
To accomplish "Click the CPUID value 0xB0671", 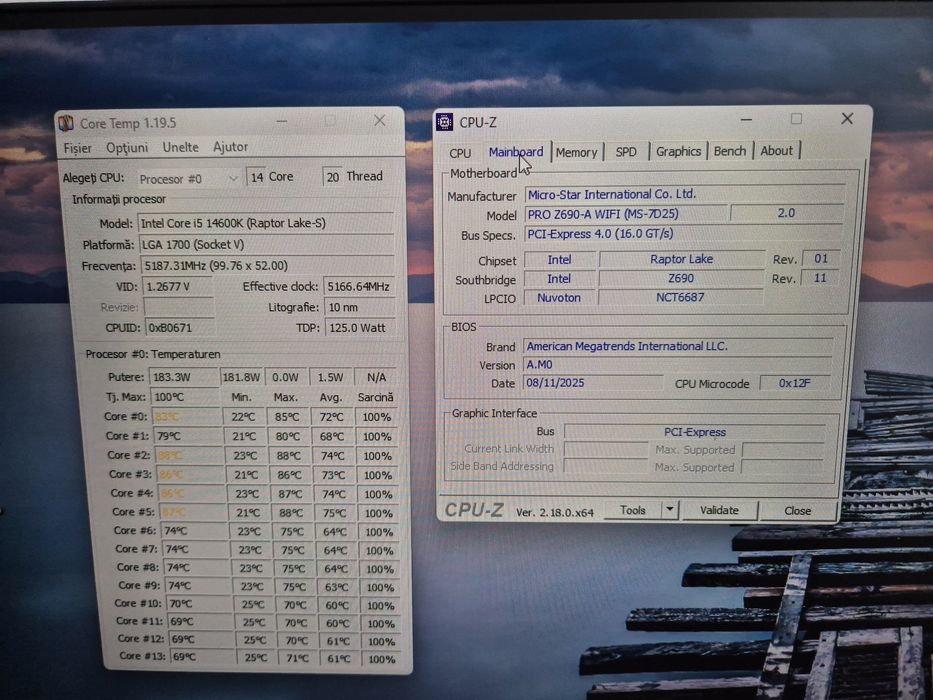I will (180, 327).
